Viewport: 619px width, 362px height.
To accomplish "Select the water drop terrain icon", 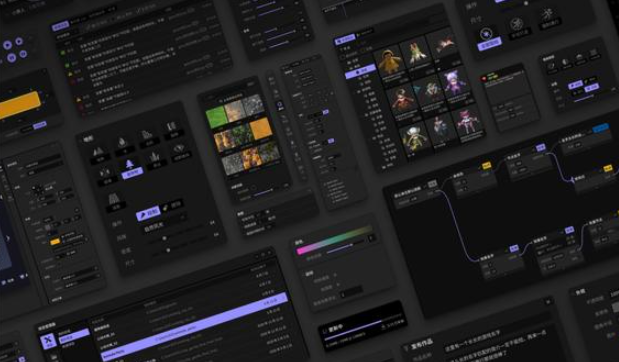I will tap(122, 142).
